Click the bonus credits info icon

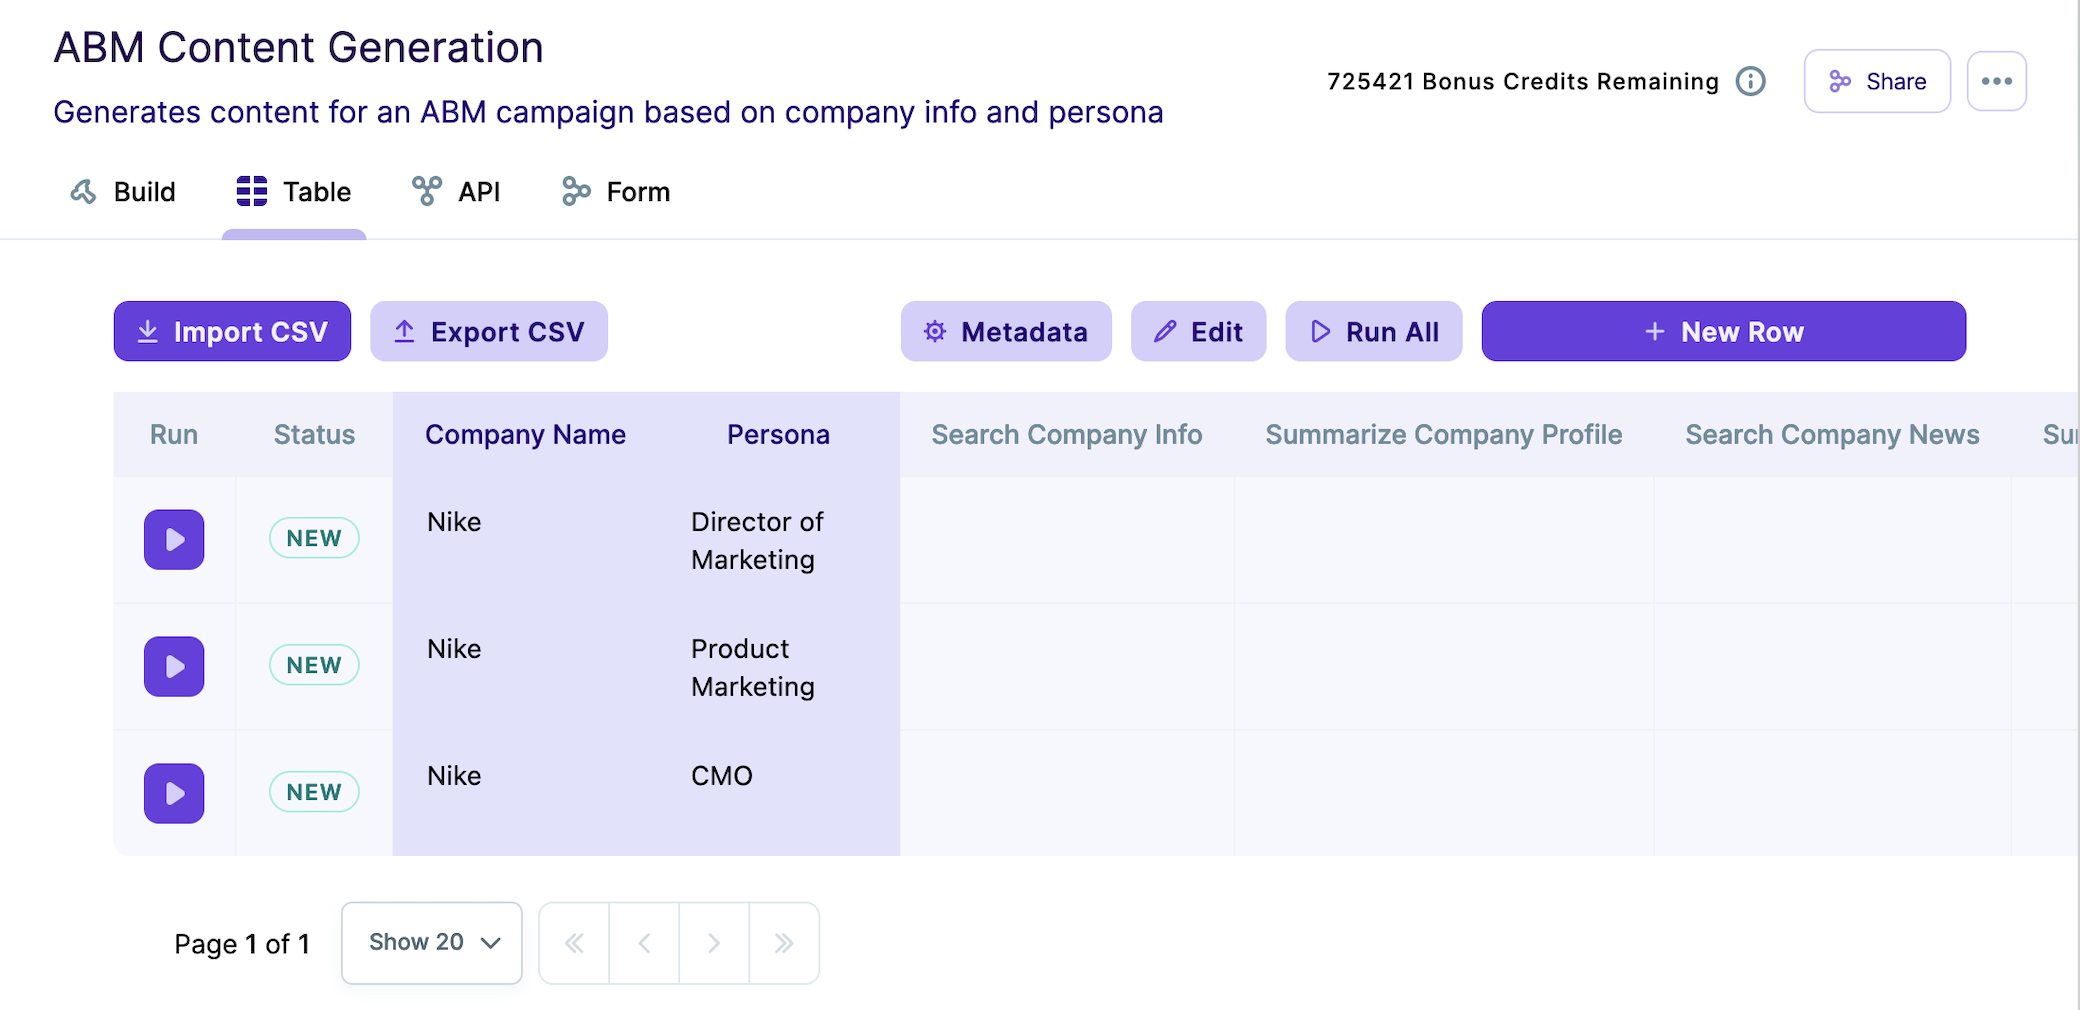(x=1750, y=81)
